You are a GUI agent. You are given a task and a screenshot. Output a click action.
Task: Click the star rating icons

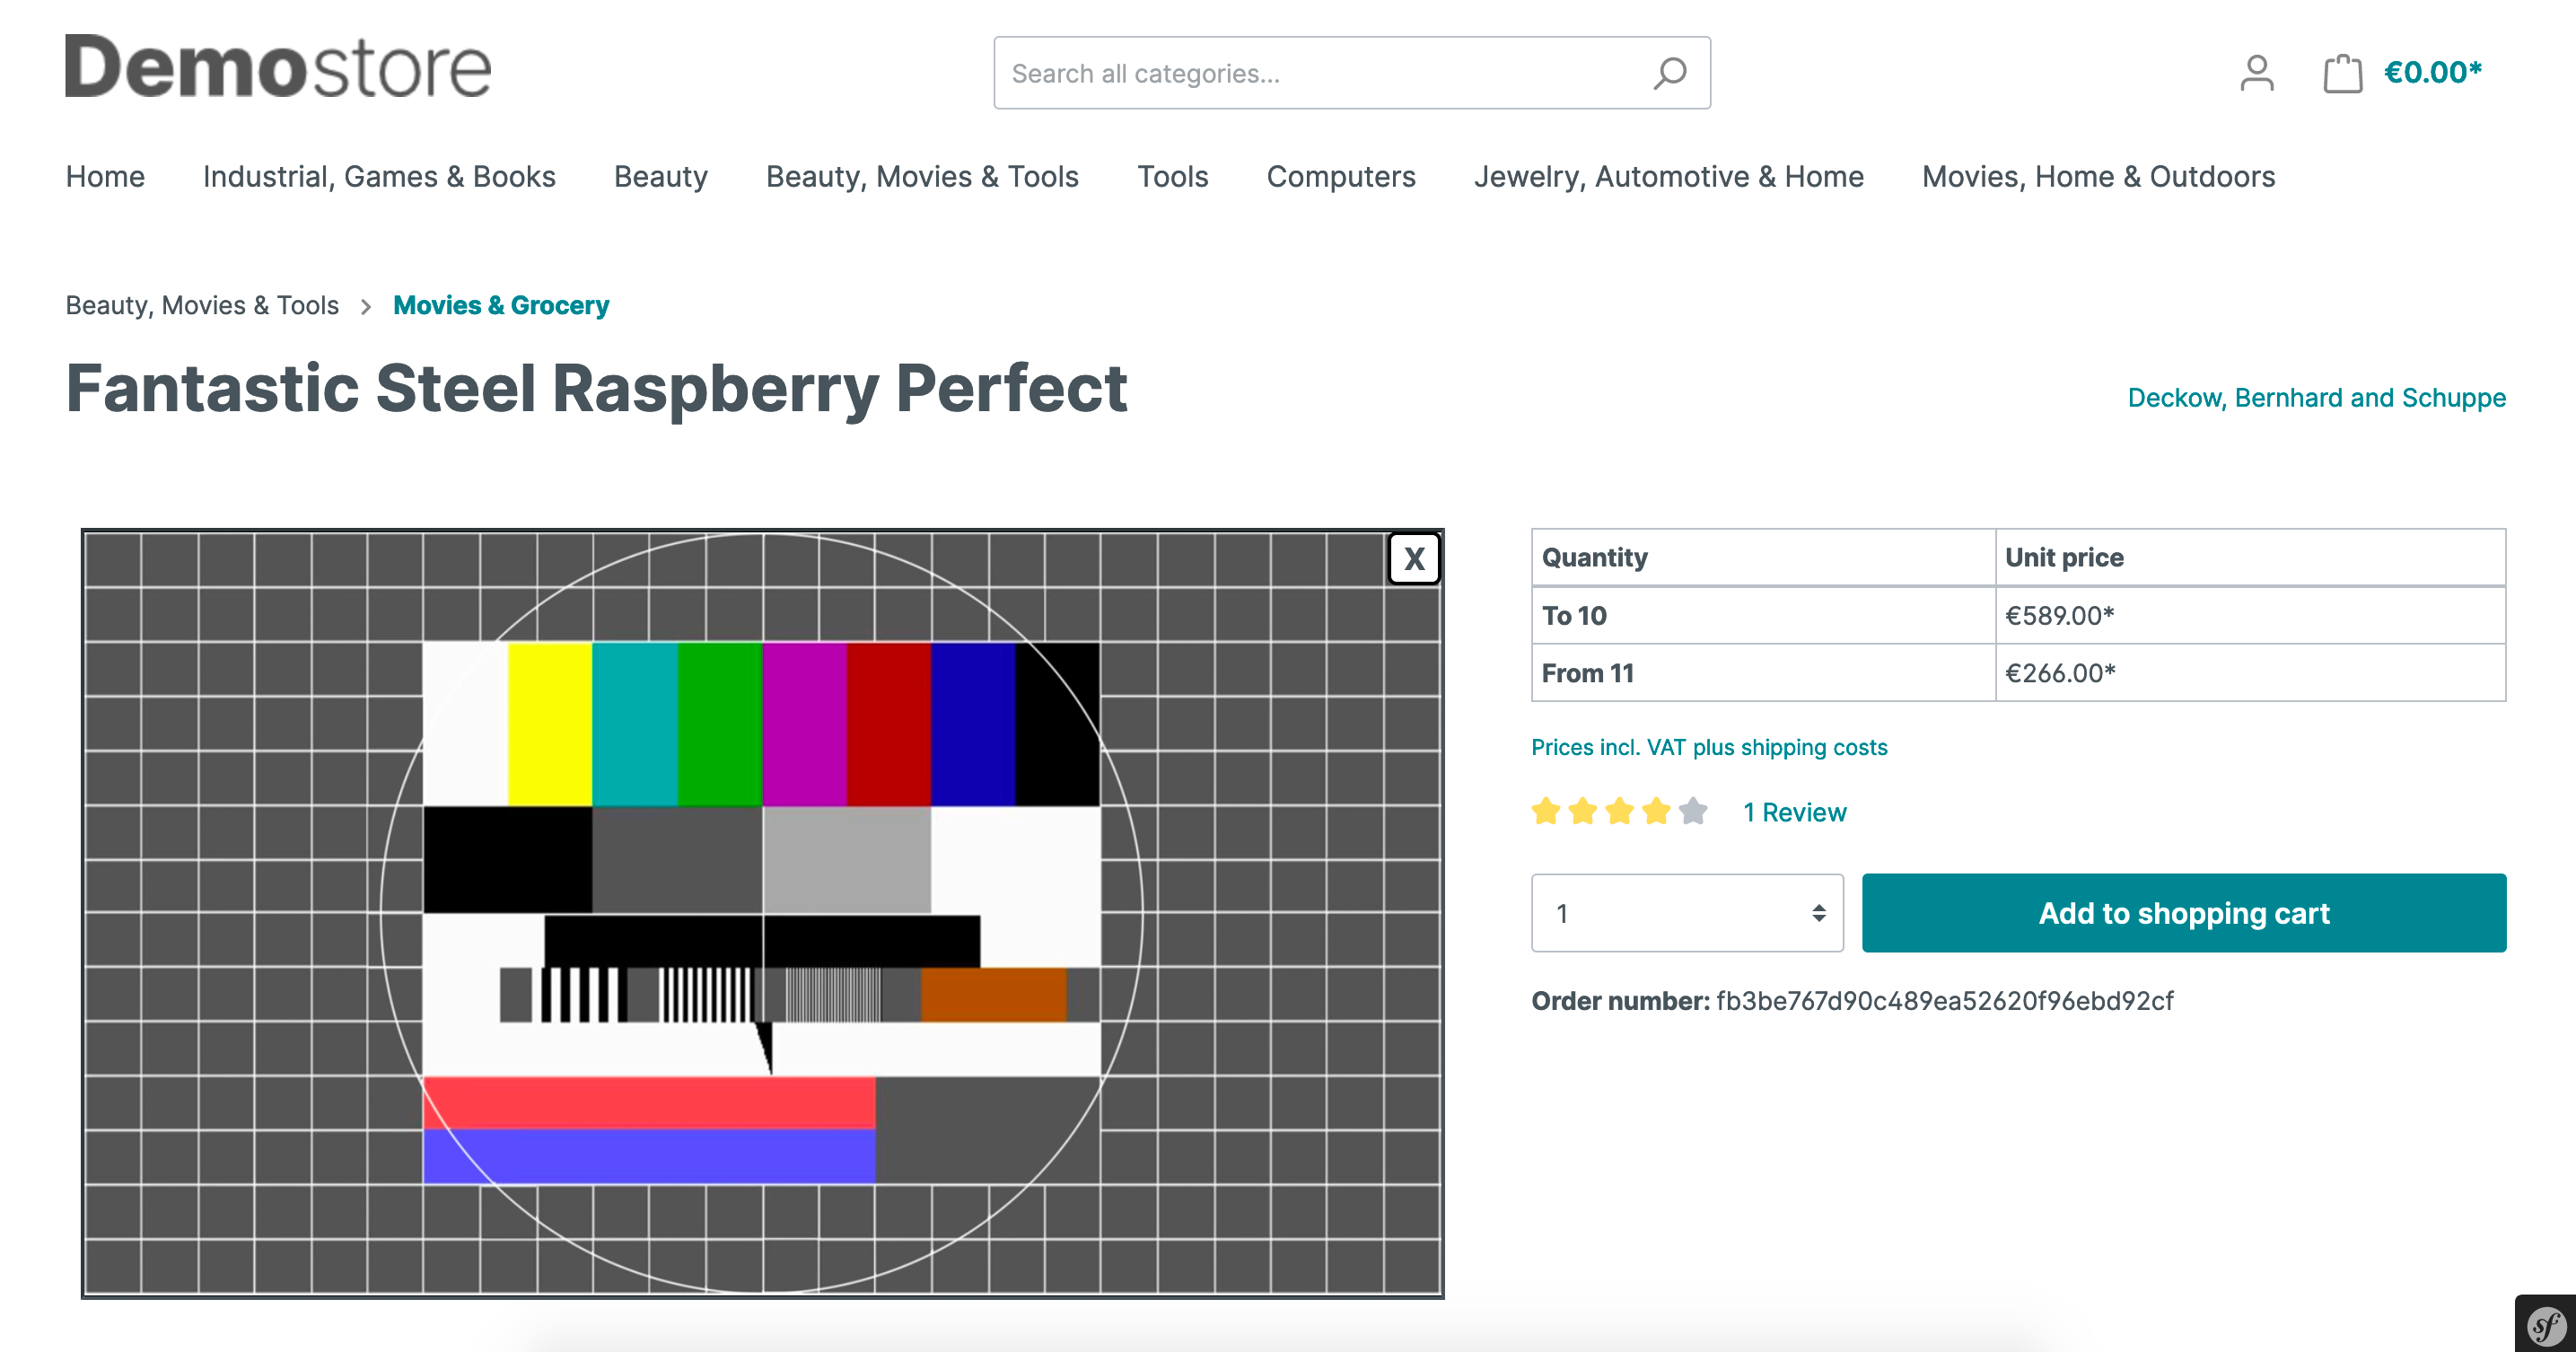(1619, 811)
